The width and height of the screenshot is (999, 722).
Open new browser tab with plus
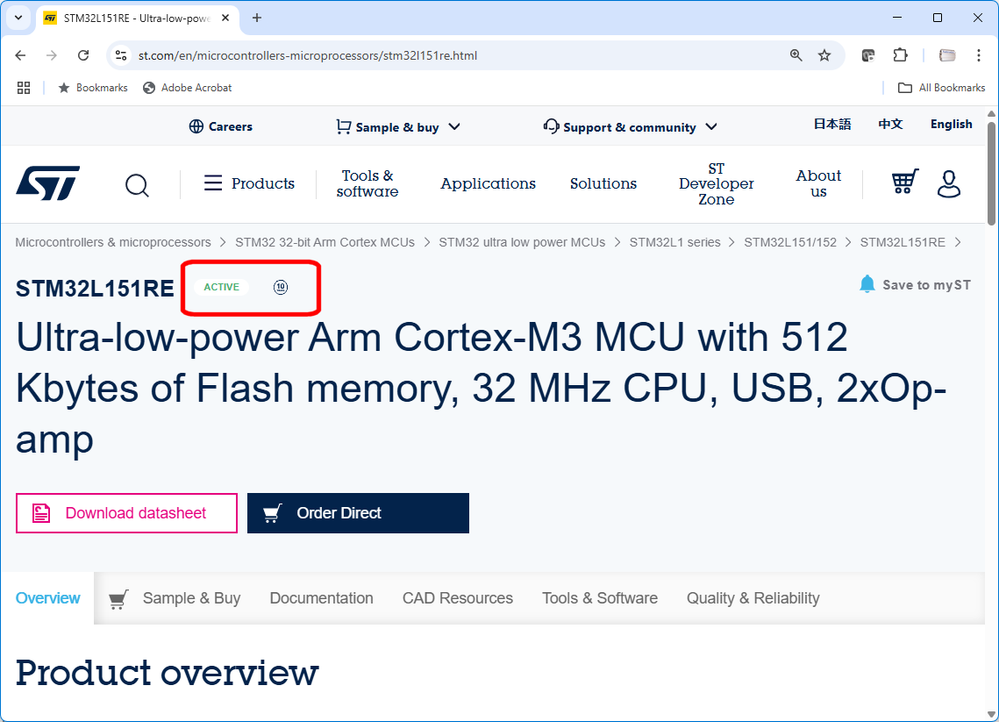pyautogui.click(x=257, y=18)
